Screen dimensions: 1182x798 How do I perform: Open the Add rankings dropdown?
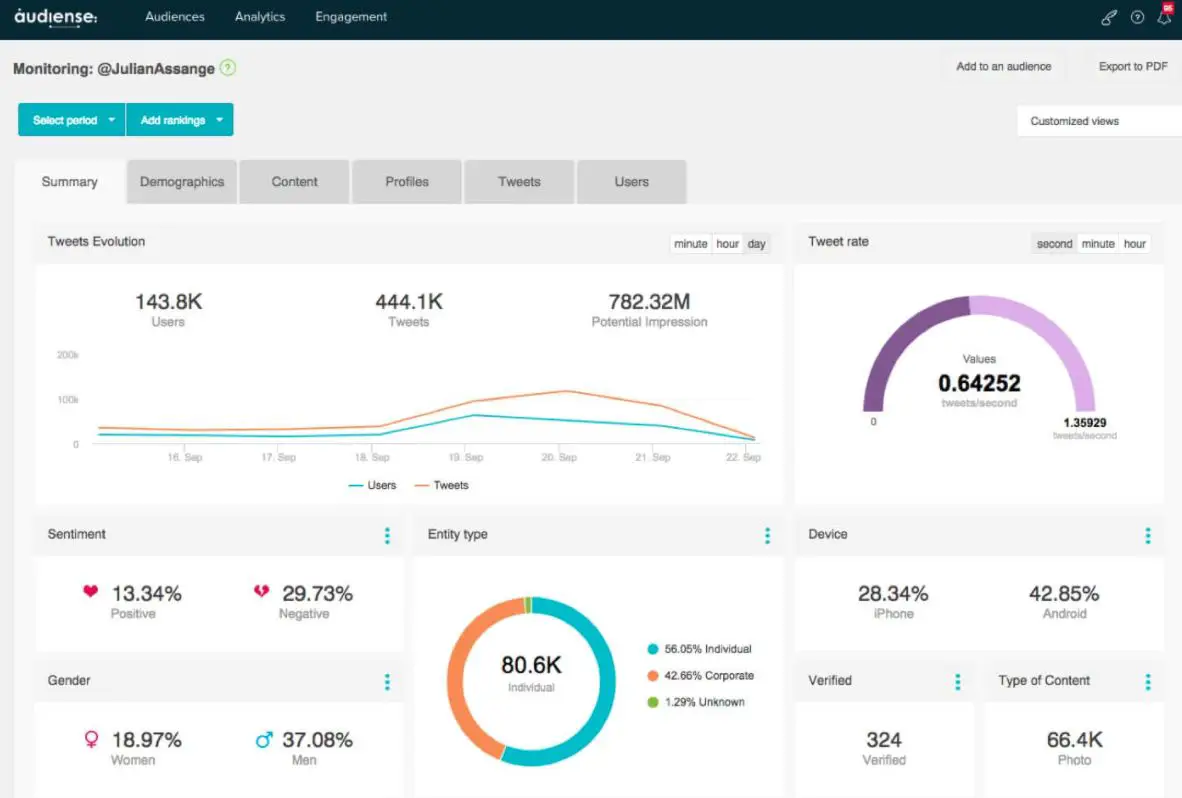tap(179, 120)
